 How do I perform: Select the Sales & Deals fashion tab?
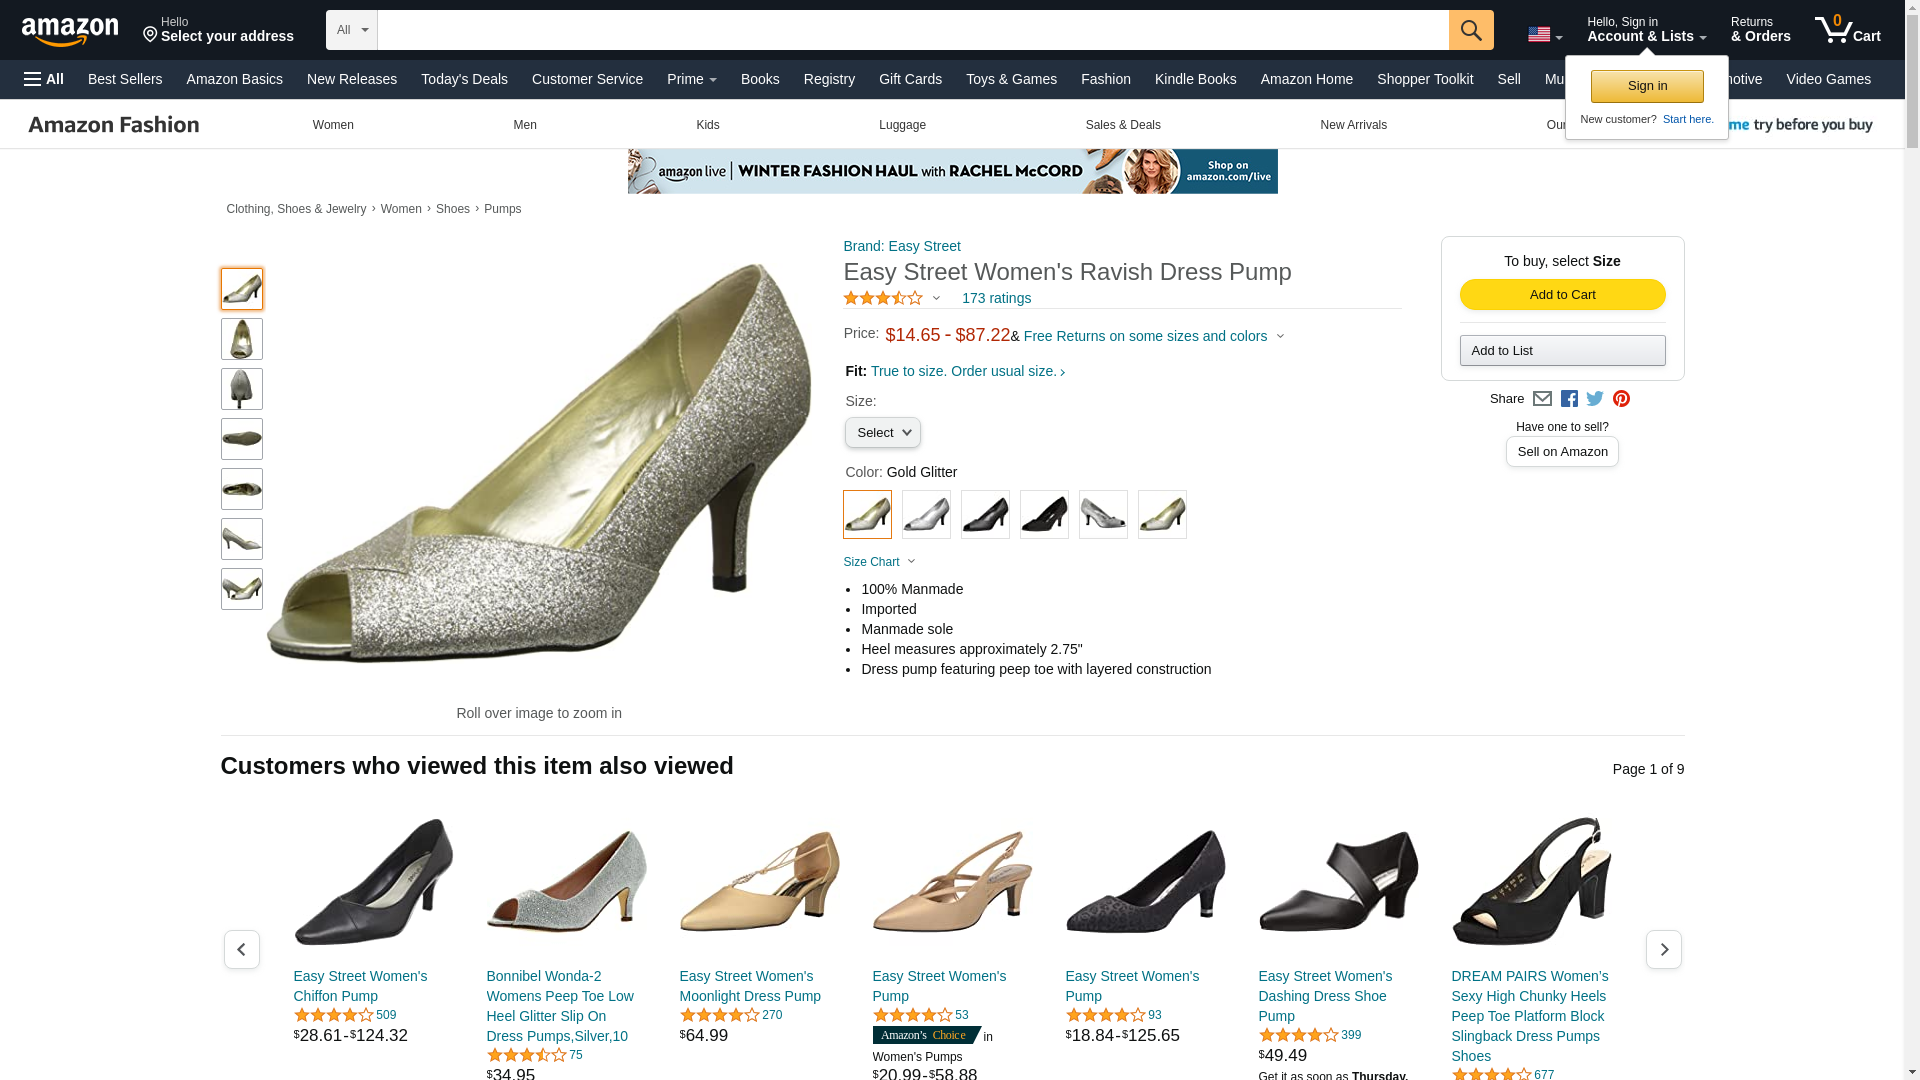1123,125
